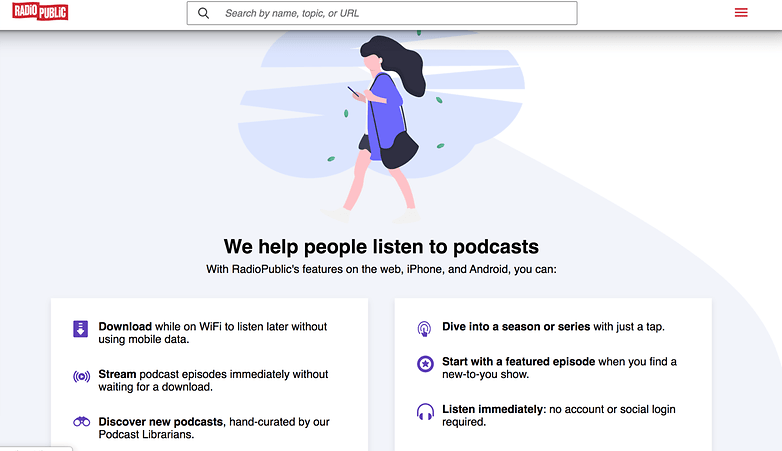Click the walking woman illustration
This screenshot has width=782, height=451.
(x=384, y=128)
